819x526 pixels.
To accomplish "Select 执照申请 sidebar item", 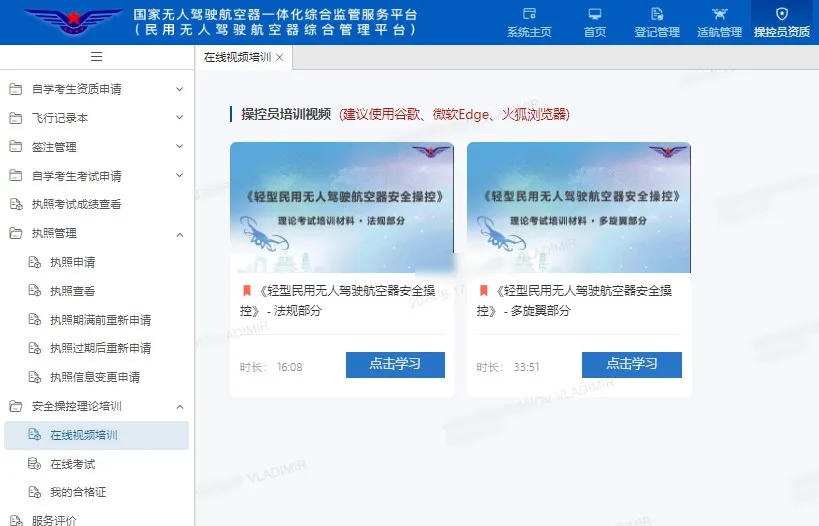I will point(72,262).
